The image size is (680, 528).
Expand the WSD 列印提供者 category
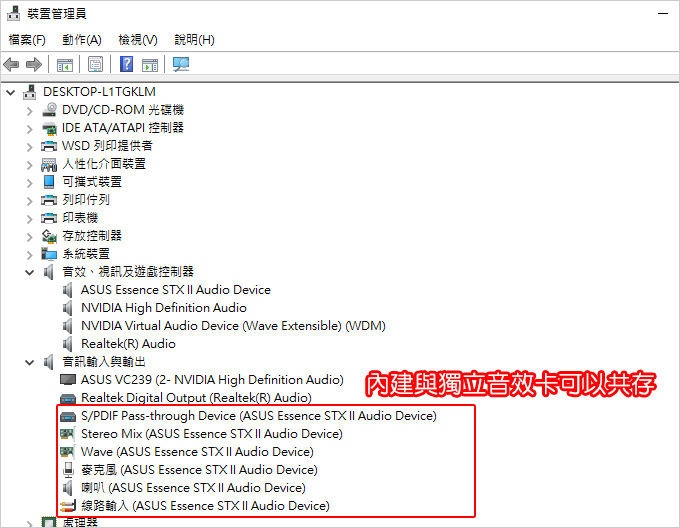29,147
